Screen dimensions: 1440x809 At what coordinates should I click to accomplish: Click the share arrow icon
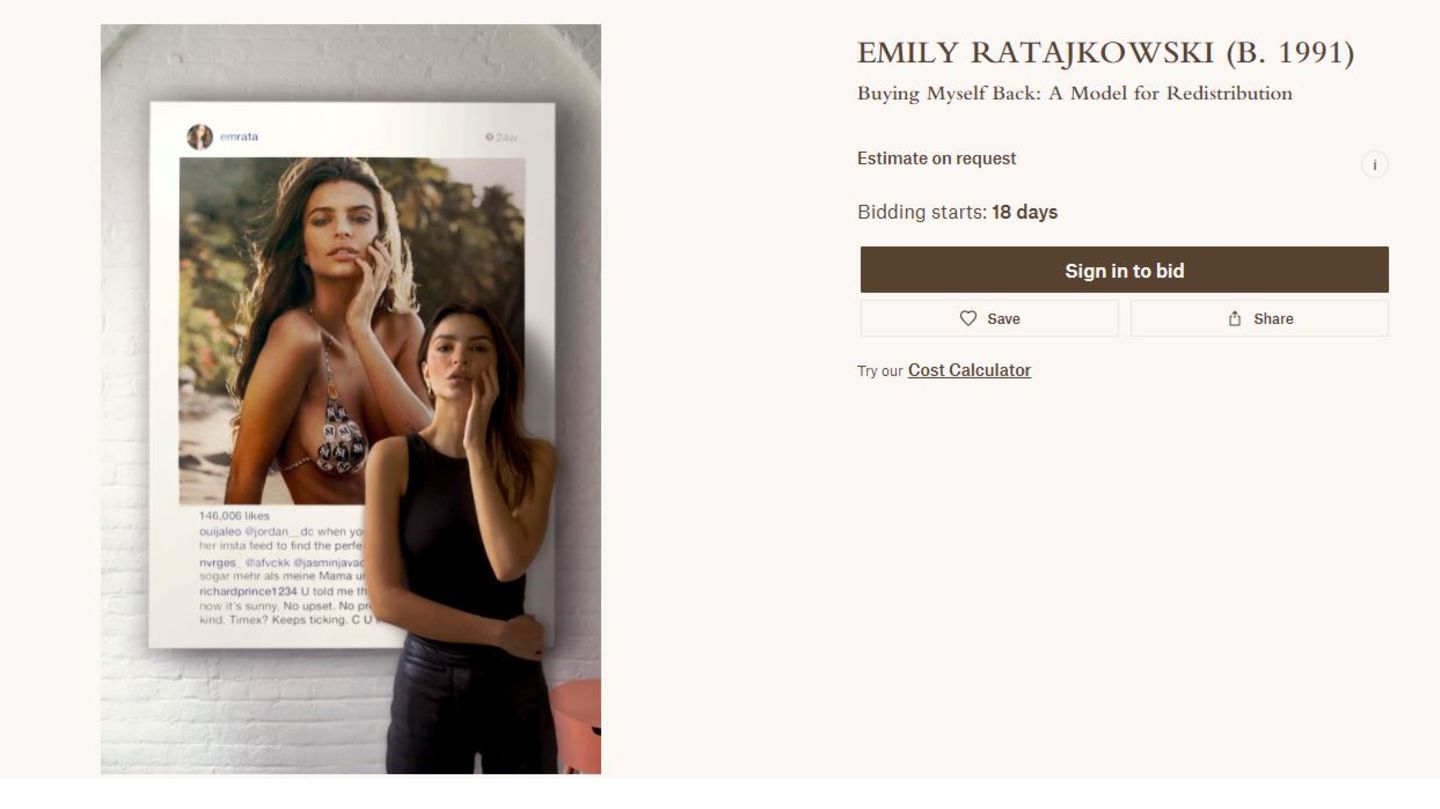pyautogui.click(x=1235, y=318)
